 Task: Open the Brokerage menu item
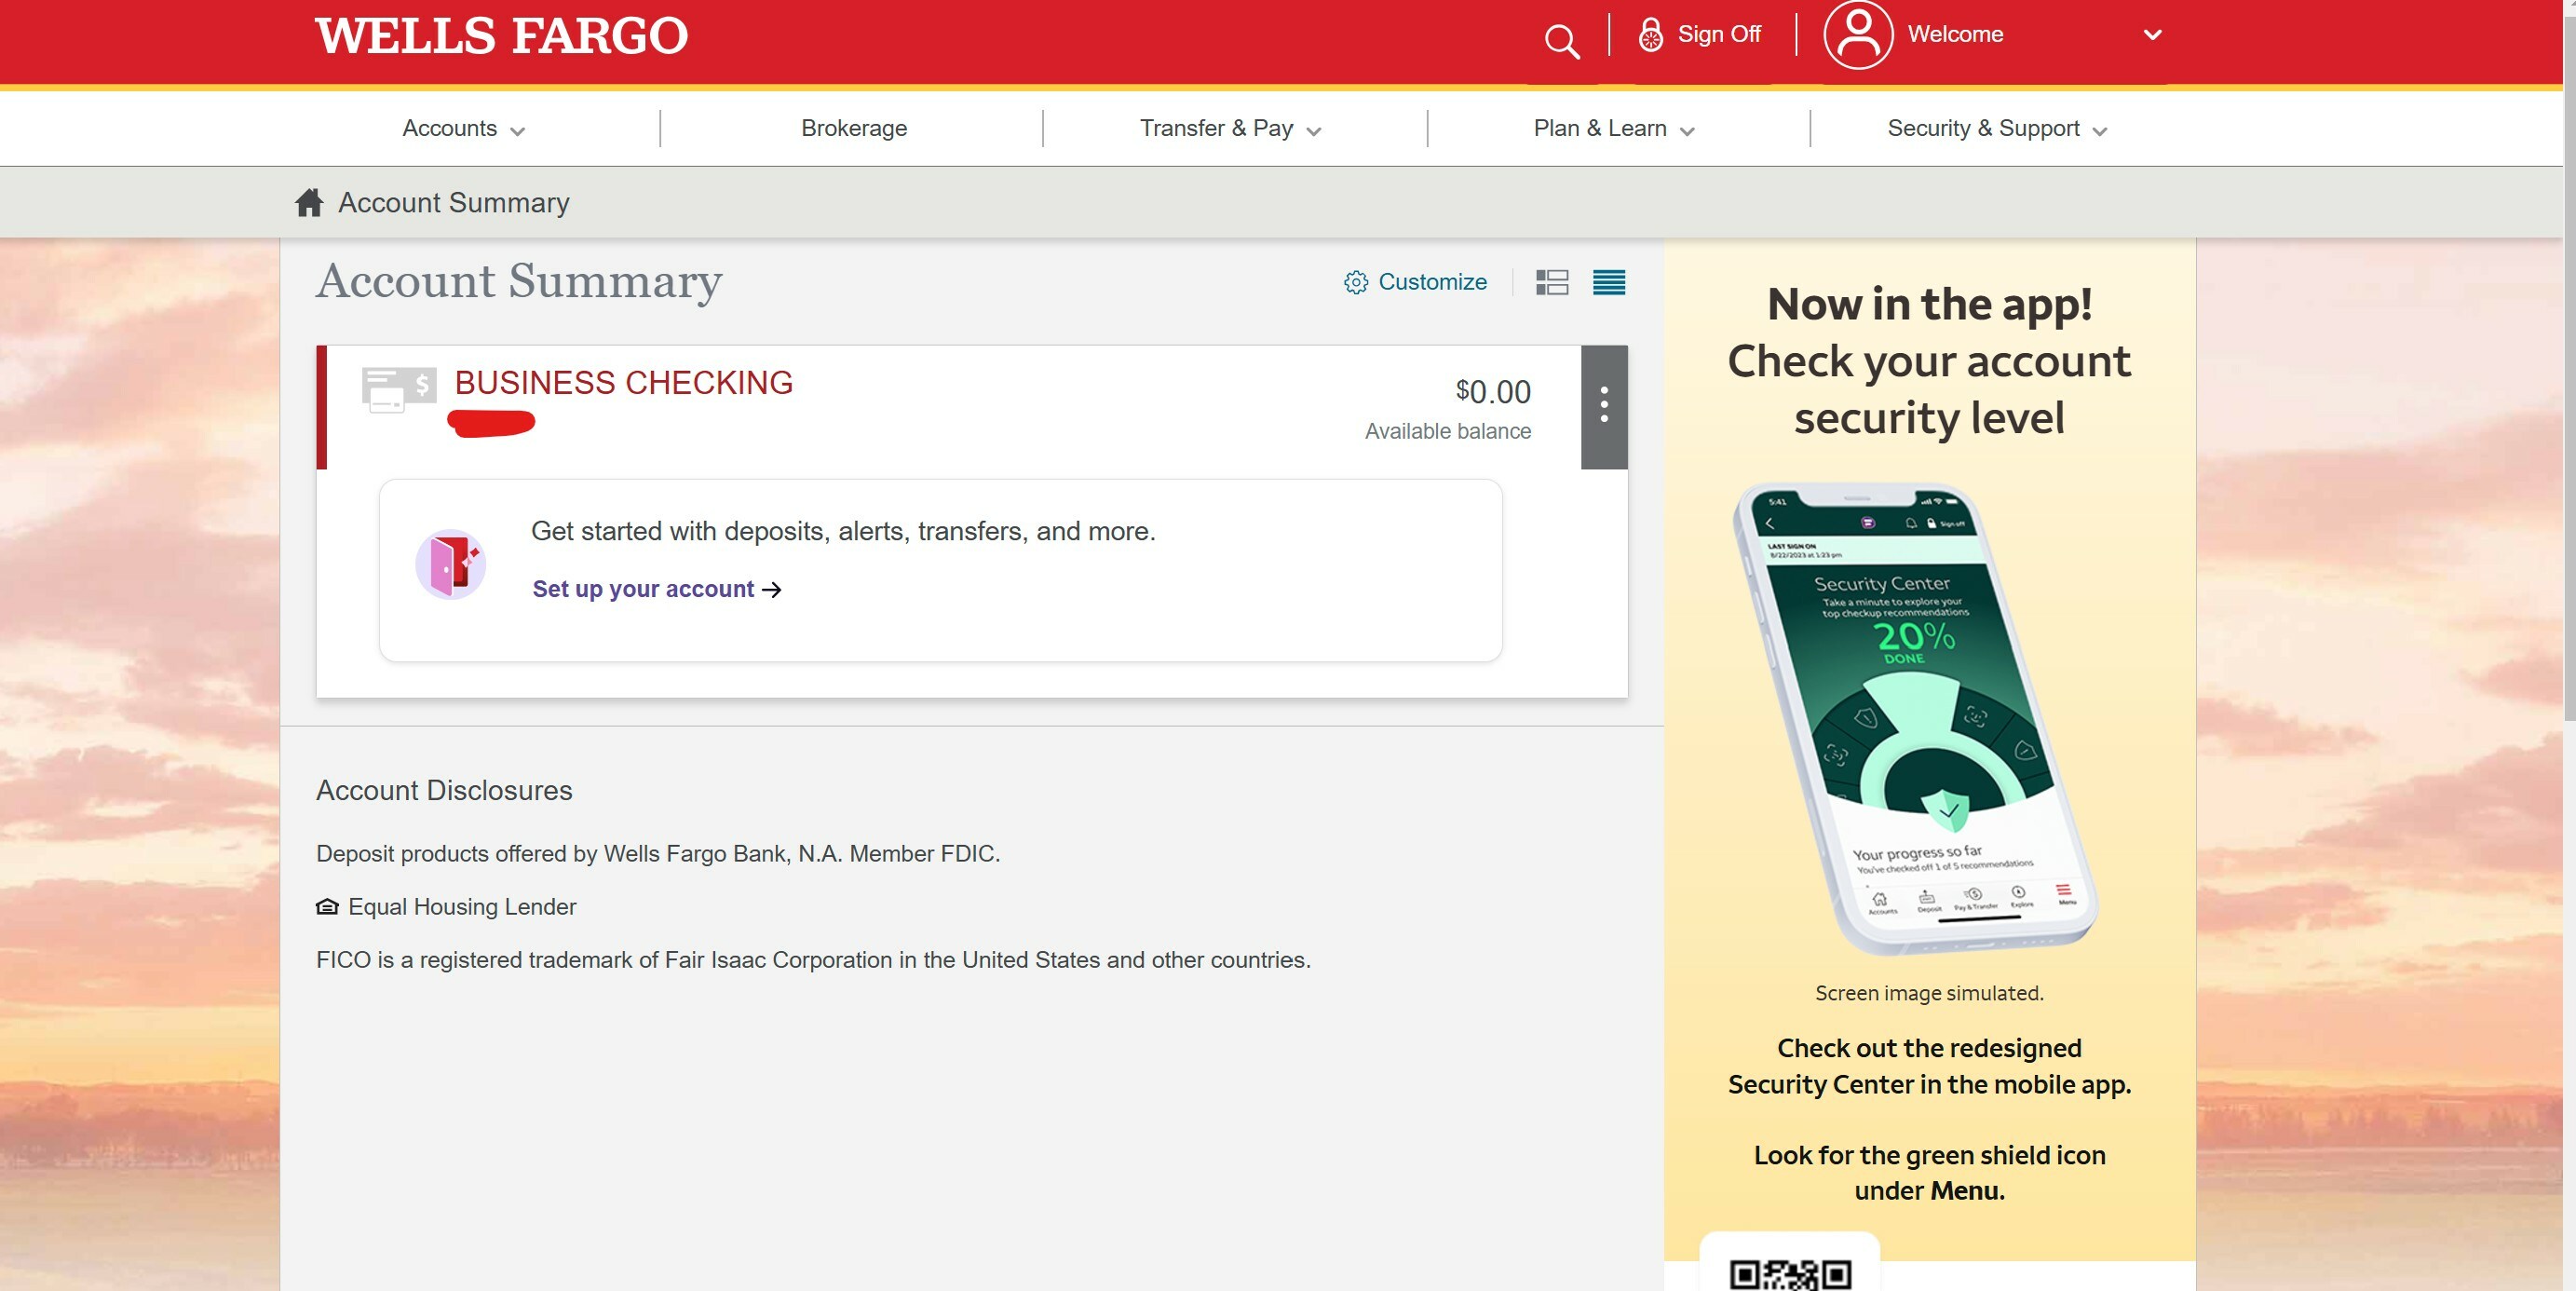pyautogui.click(x=854, y=128)
